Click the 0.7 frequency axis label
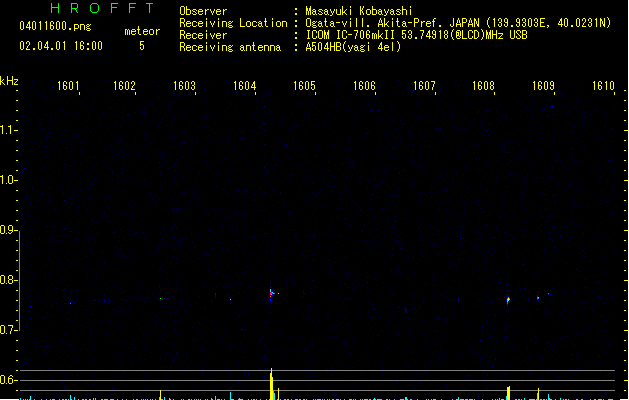Screen dimensions: 629x400 click(x=7, y=330)
